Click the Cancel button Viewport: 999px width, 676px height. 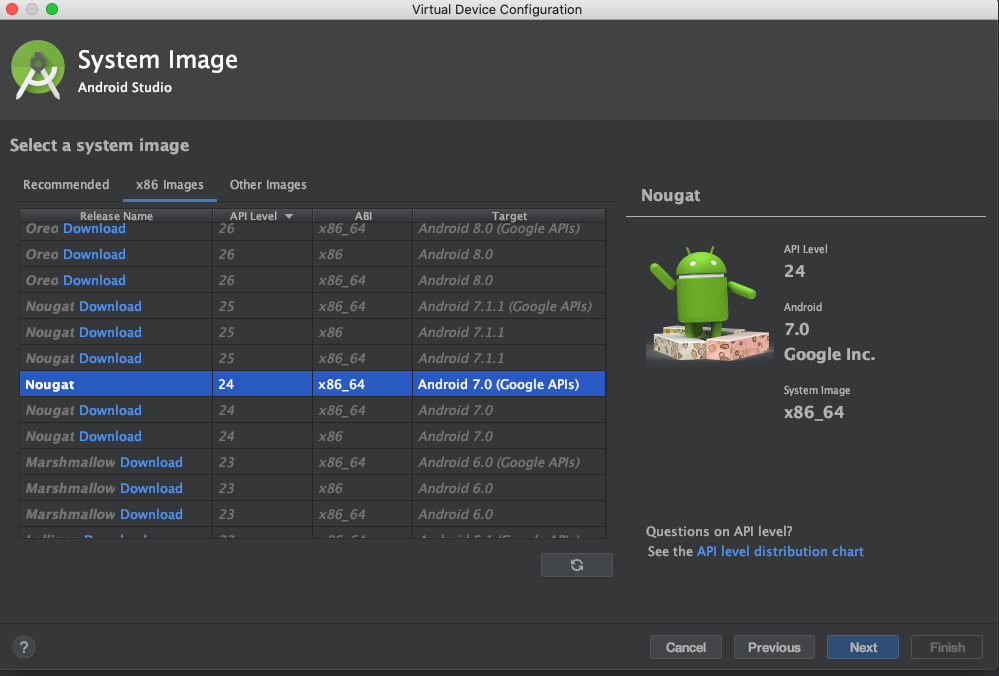click(x=686, y=647)
